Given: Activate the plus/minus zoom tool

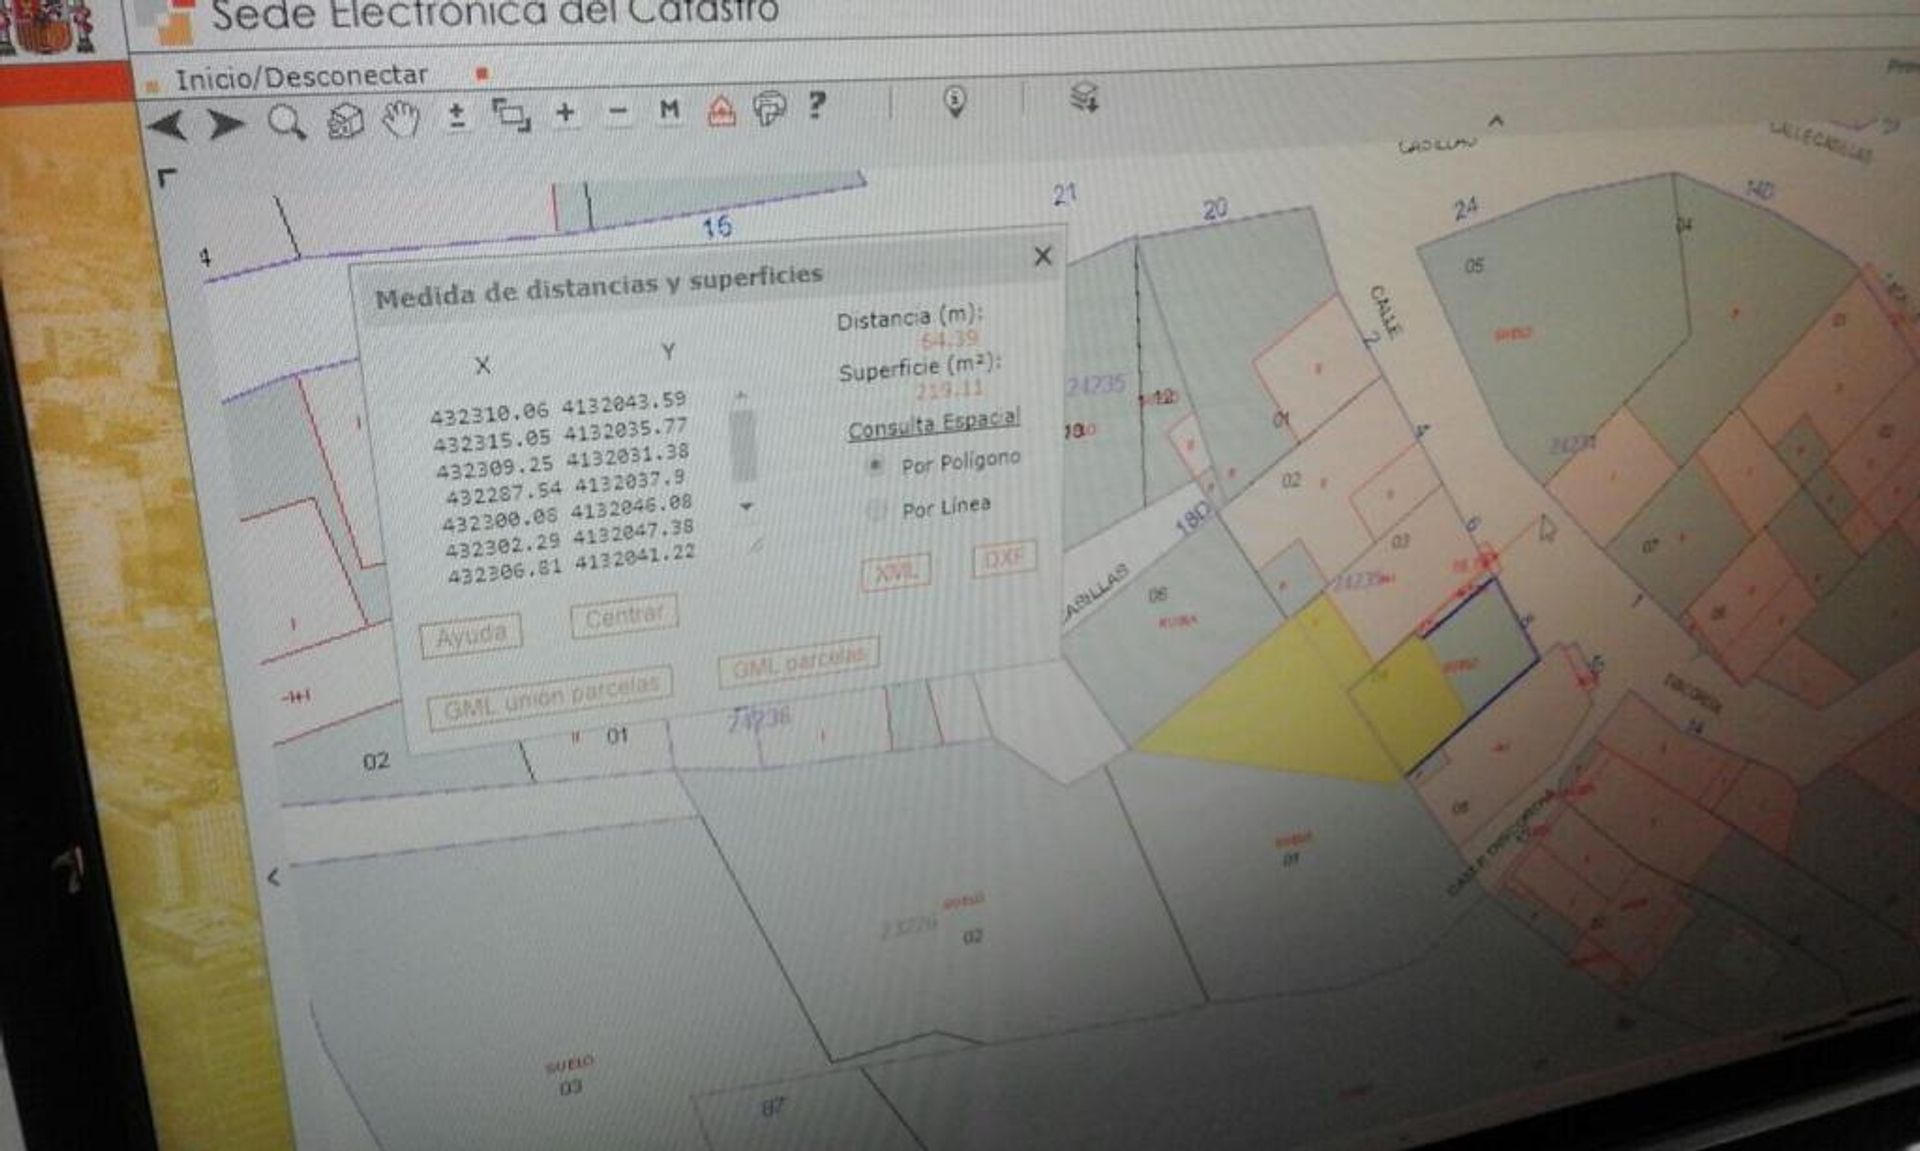Looking at the screenshot, I should (x=456, y=116).
